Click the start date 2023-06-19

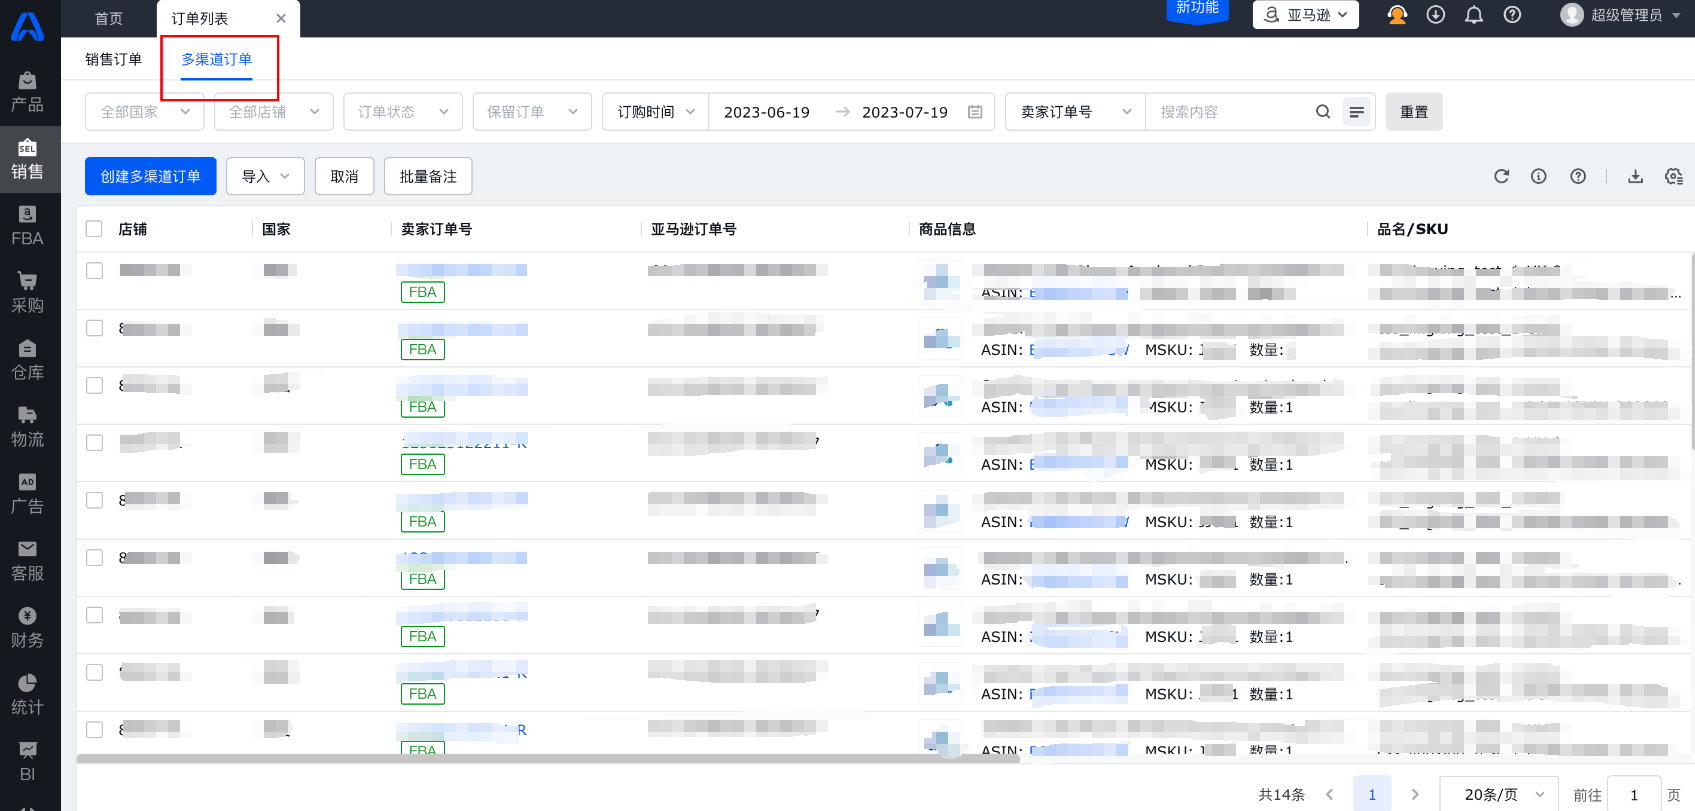click(767, 112)
